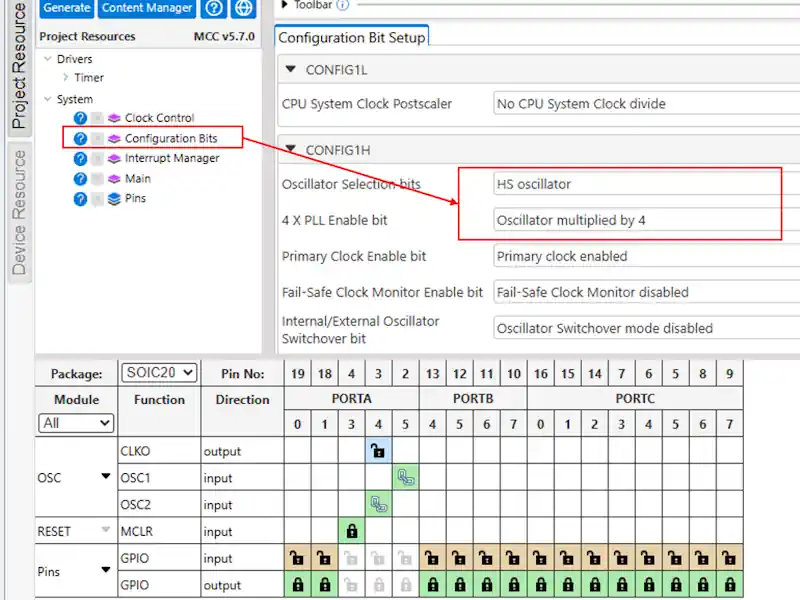
Task: Toggle GPIO input lock for RC3
Action: coord(622,558)
